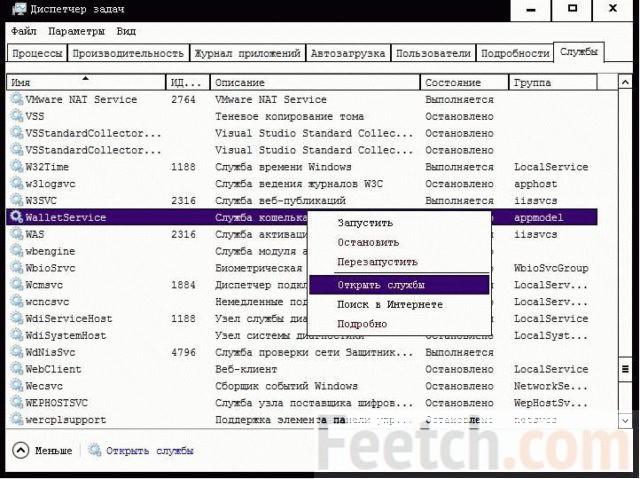The height and width of the screenshot is (479, 640).
Task: Click the scrollbar up arrow
Action: pos(625,82)
